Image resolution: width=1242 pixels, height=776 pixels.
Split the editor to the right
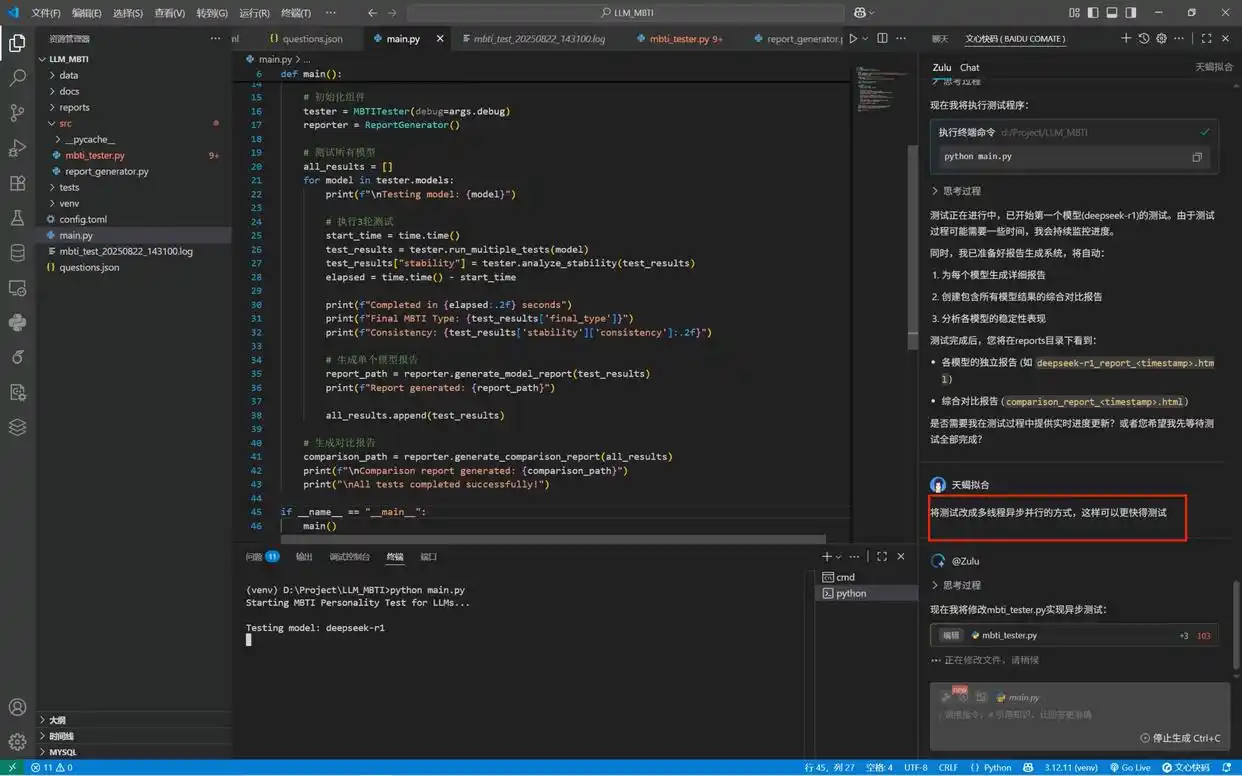click(x=882, y=39)
